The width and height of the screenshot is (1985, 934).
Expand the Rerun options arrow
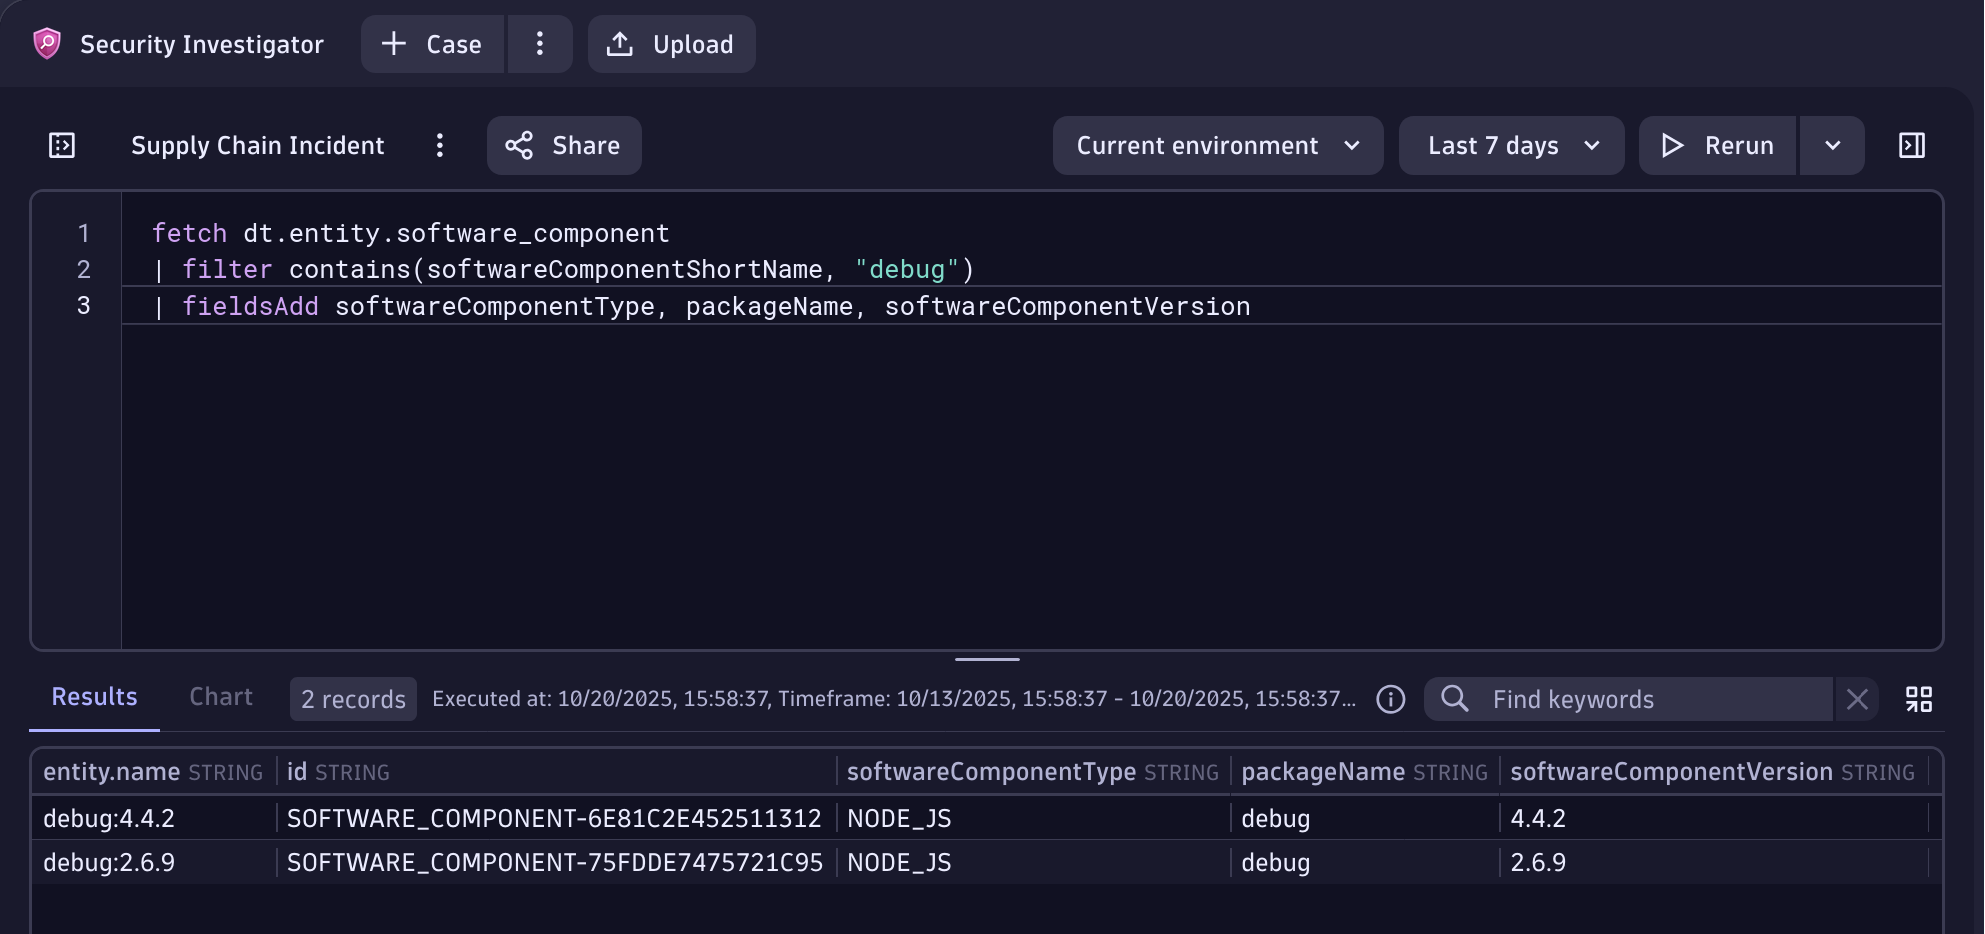tap(1832, 146)
